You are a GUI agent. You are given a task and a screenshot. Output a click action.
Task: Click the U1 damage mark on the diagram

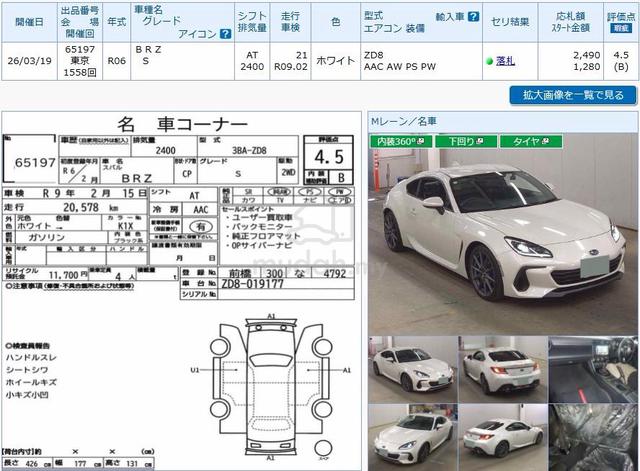195,370
